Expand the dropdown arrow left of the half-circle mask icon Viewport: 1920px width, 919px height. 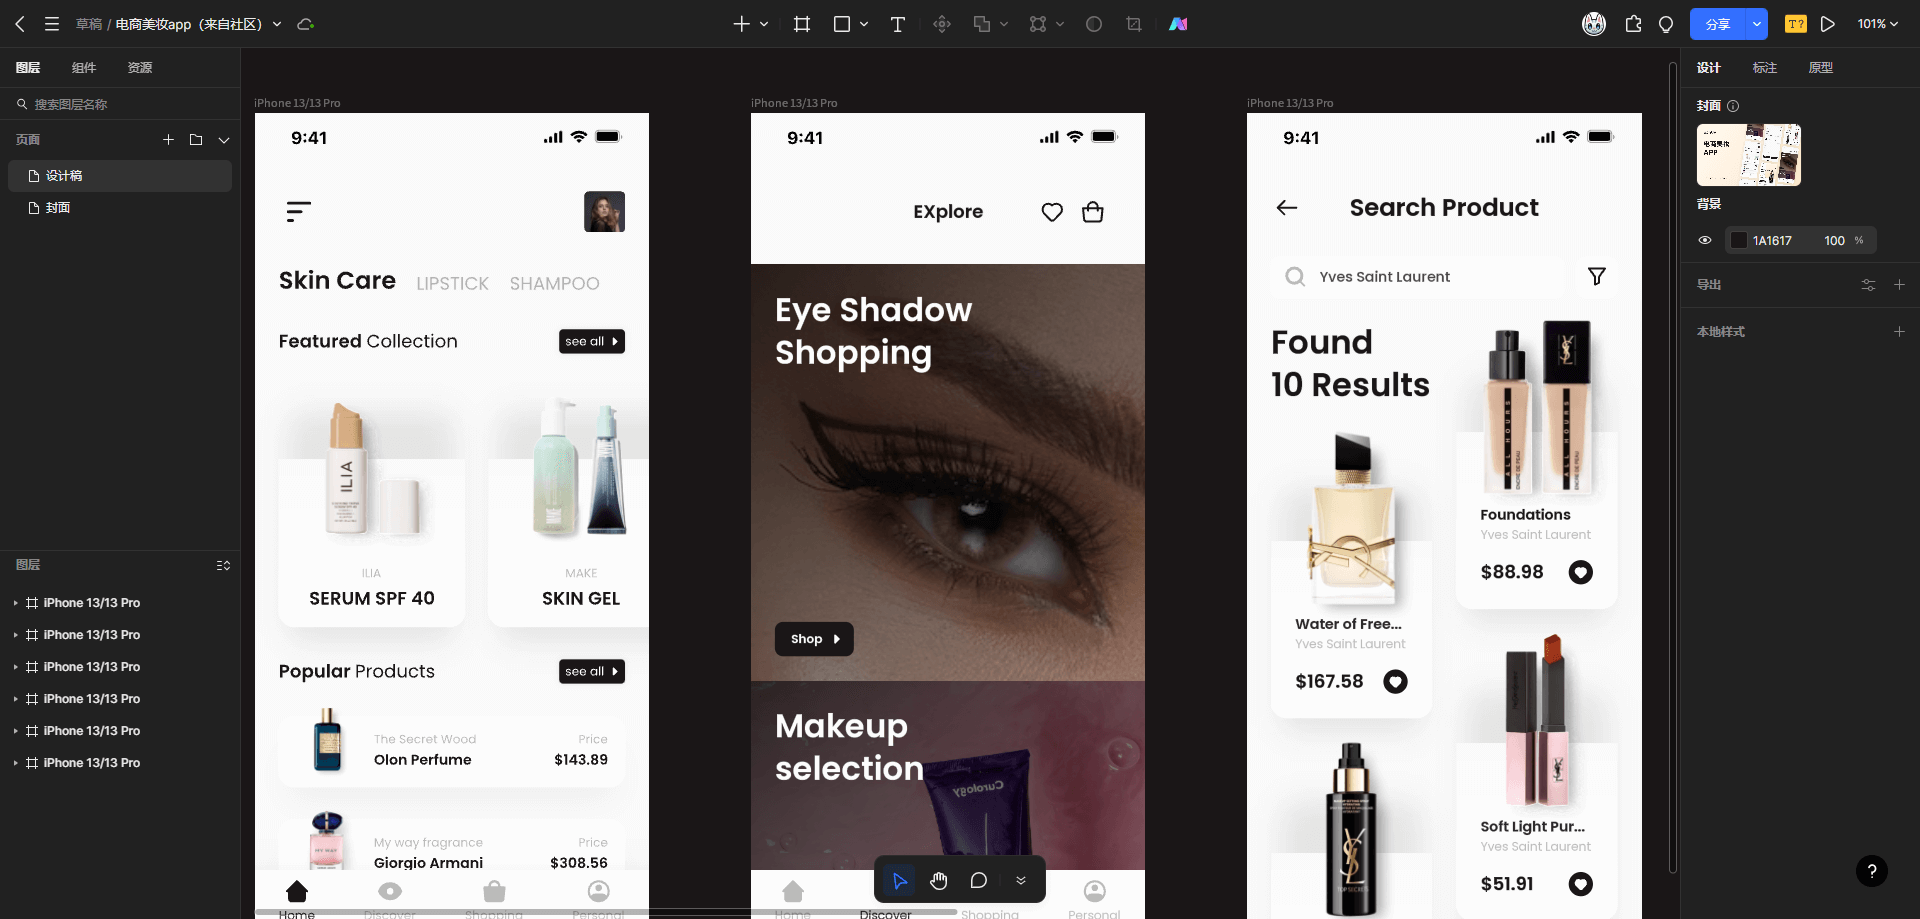click(1060, 24)
